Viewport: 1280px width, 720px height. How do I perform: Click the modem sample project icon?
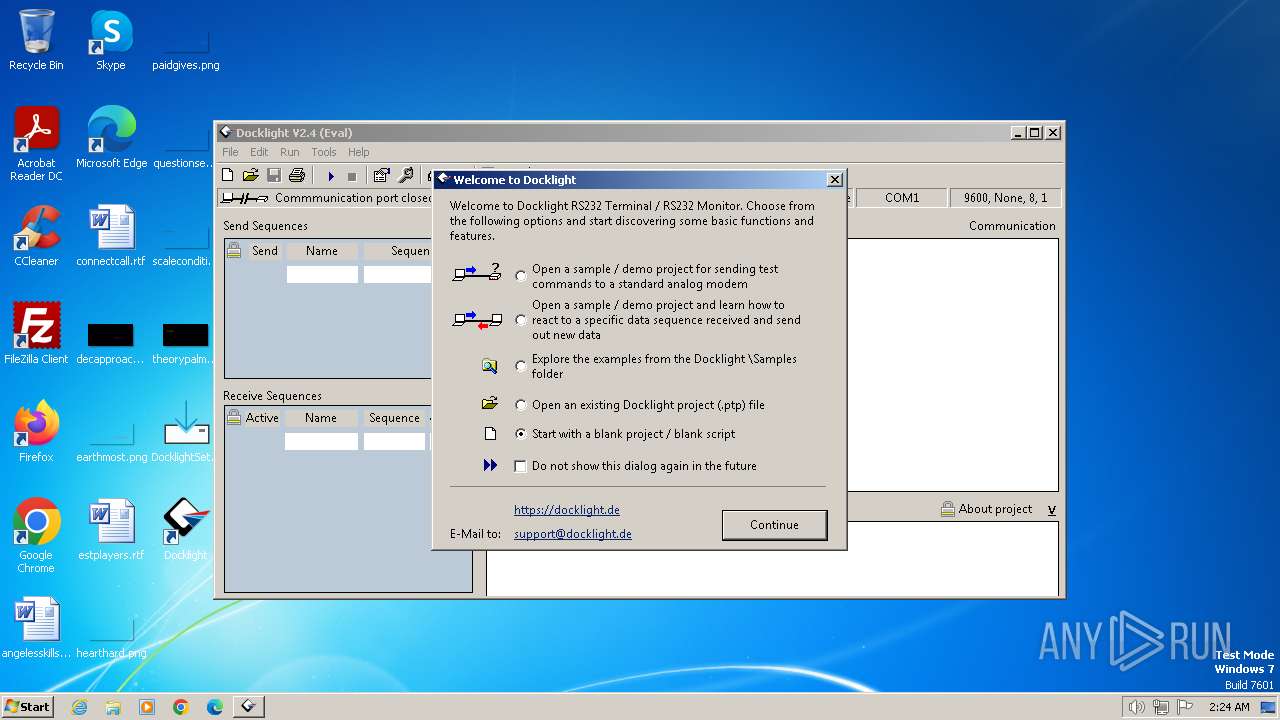477,271
